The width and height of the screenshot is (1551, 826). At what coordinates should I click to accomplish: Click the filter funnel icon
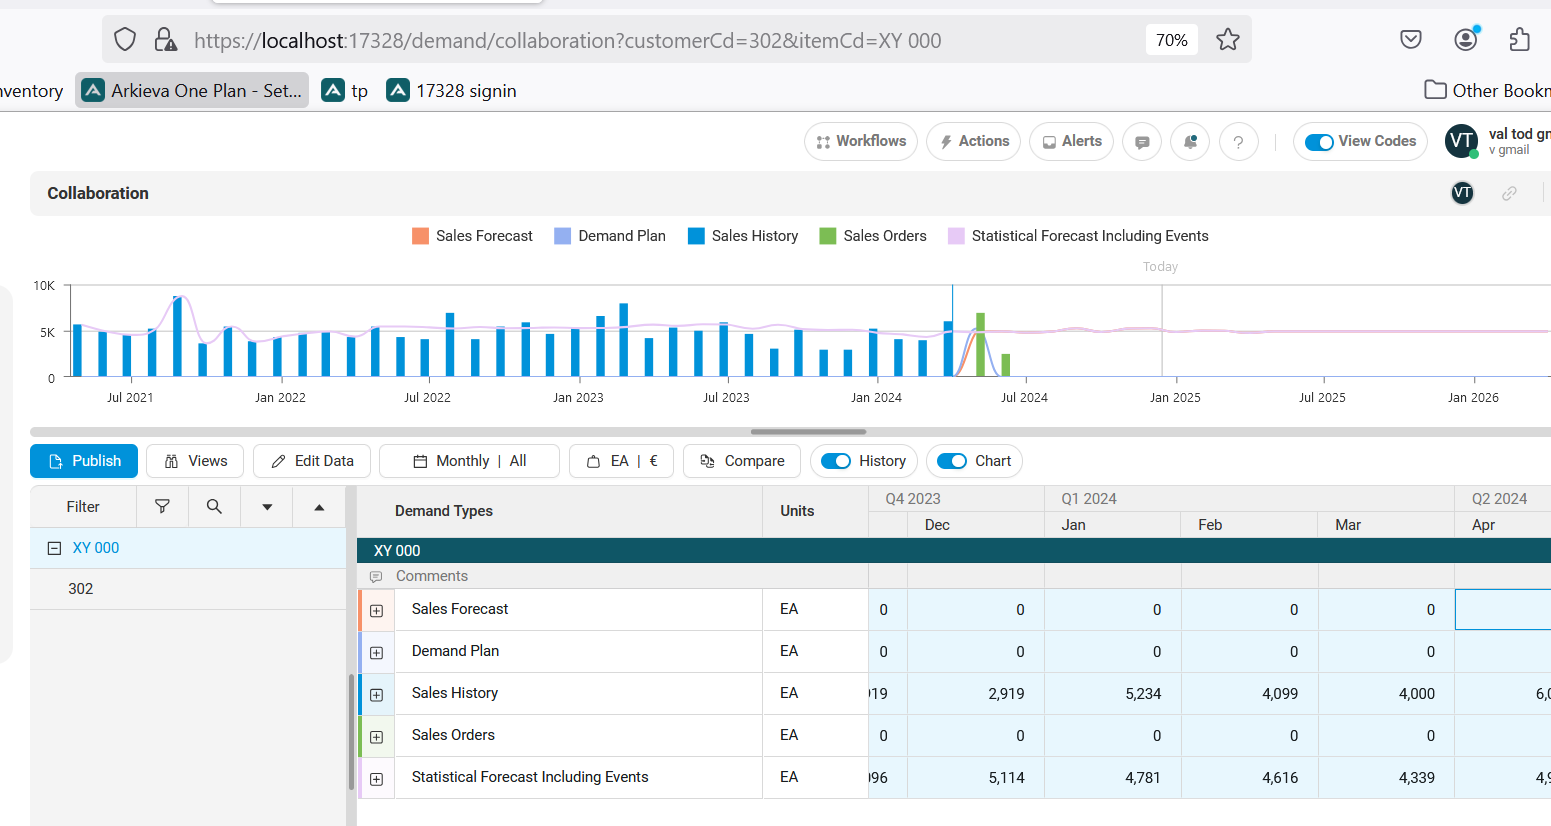pos(162,507)
